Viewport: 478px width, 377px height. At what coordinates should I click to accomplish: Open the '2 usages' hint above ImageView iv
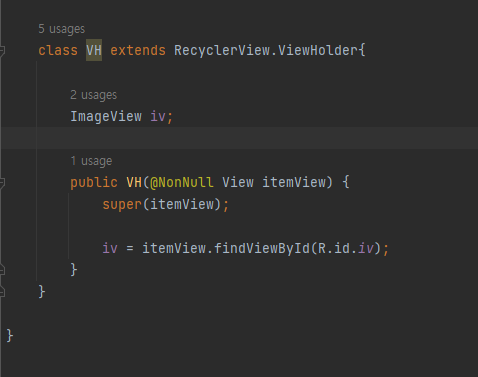94,95
